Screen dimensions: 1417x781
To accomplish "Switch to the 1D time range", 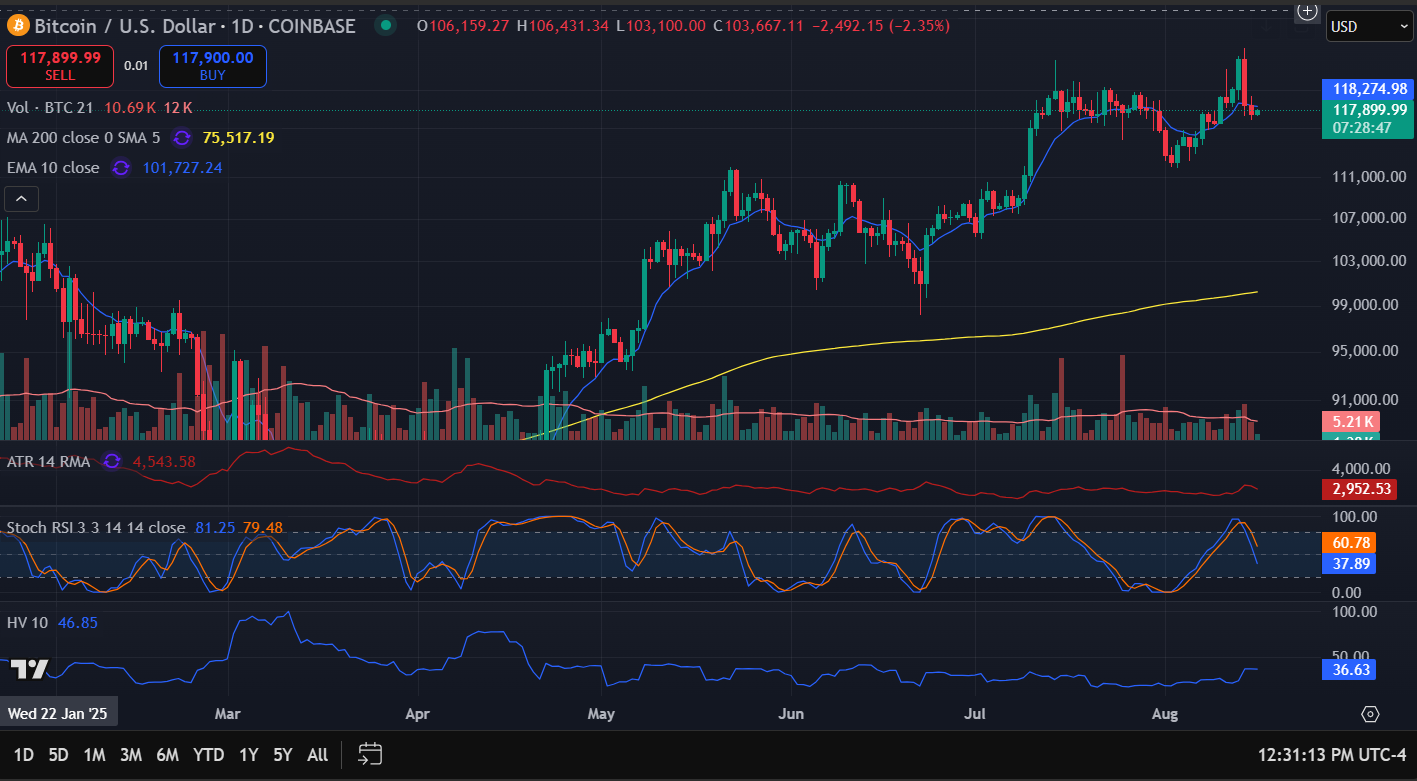I will click(23, 755).
